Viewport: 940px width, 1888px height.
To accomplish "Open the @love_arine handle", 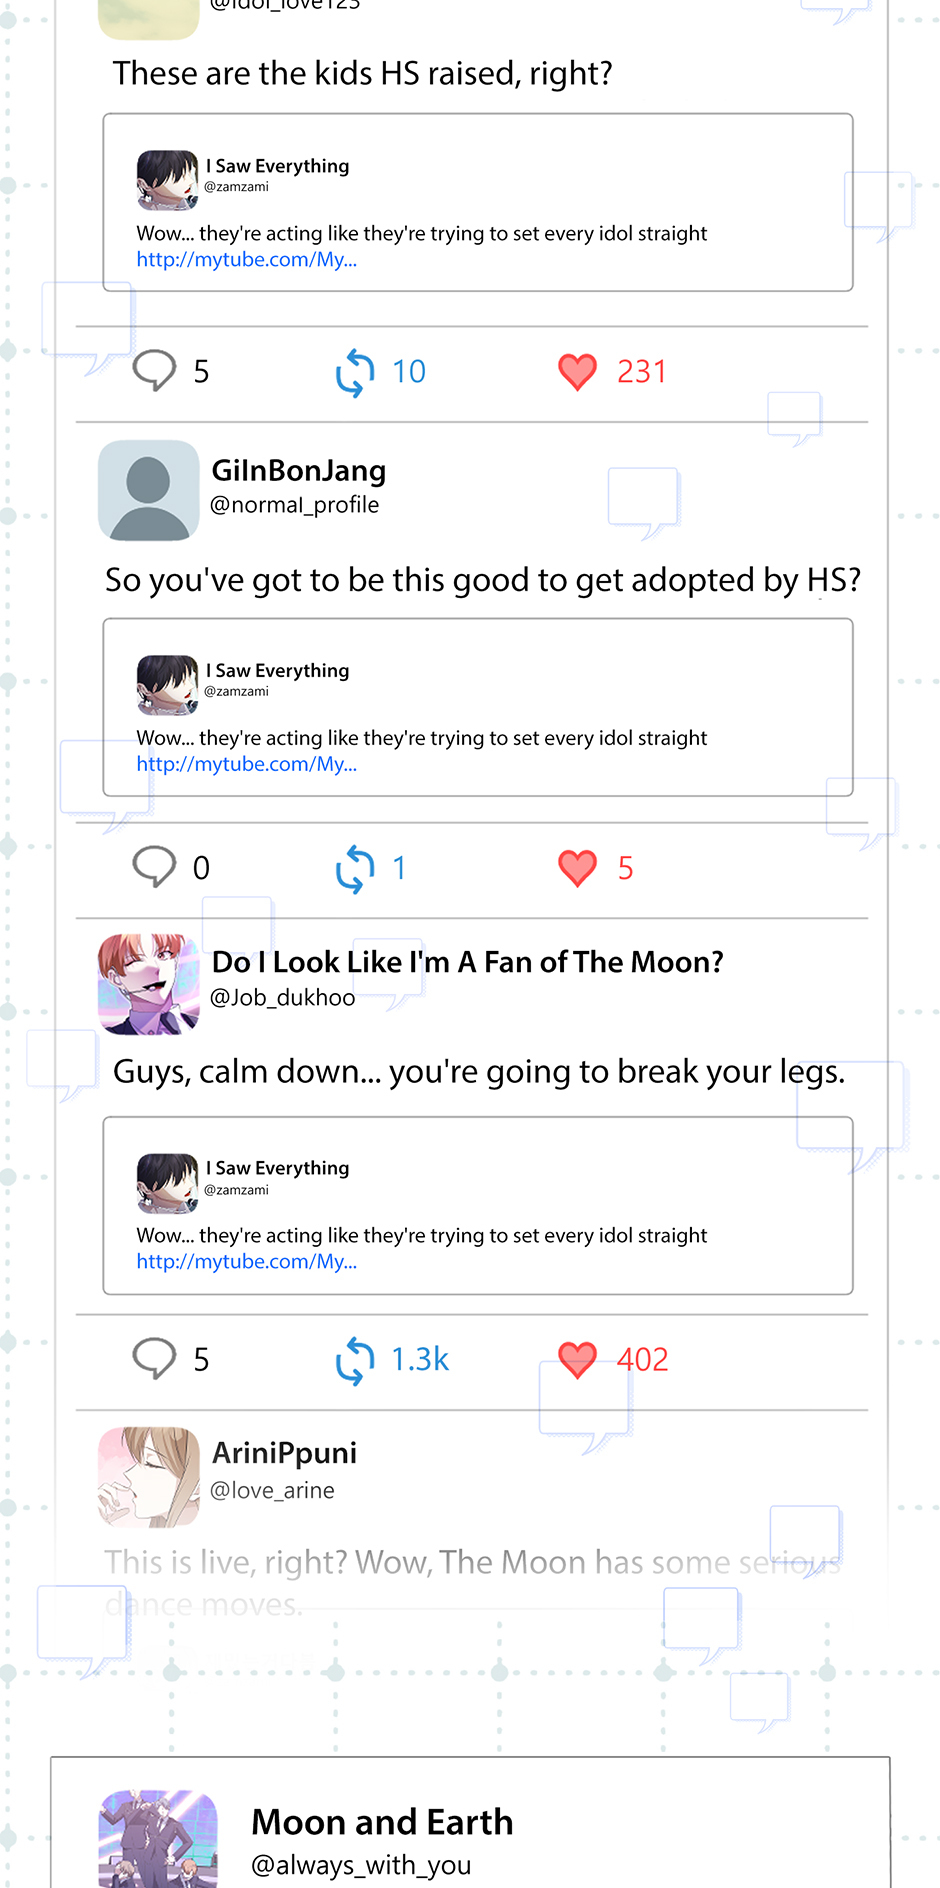I will coord(272,1490).
